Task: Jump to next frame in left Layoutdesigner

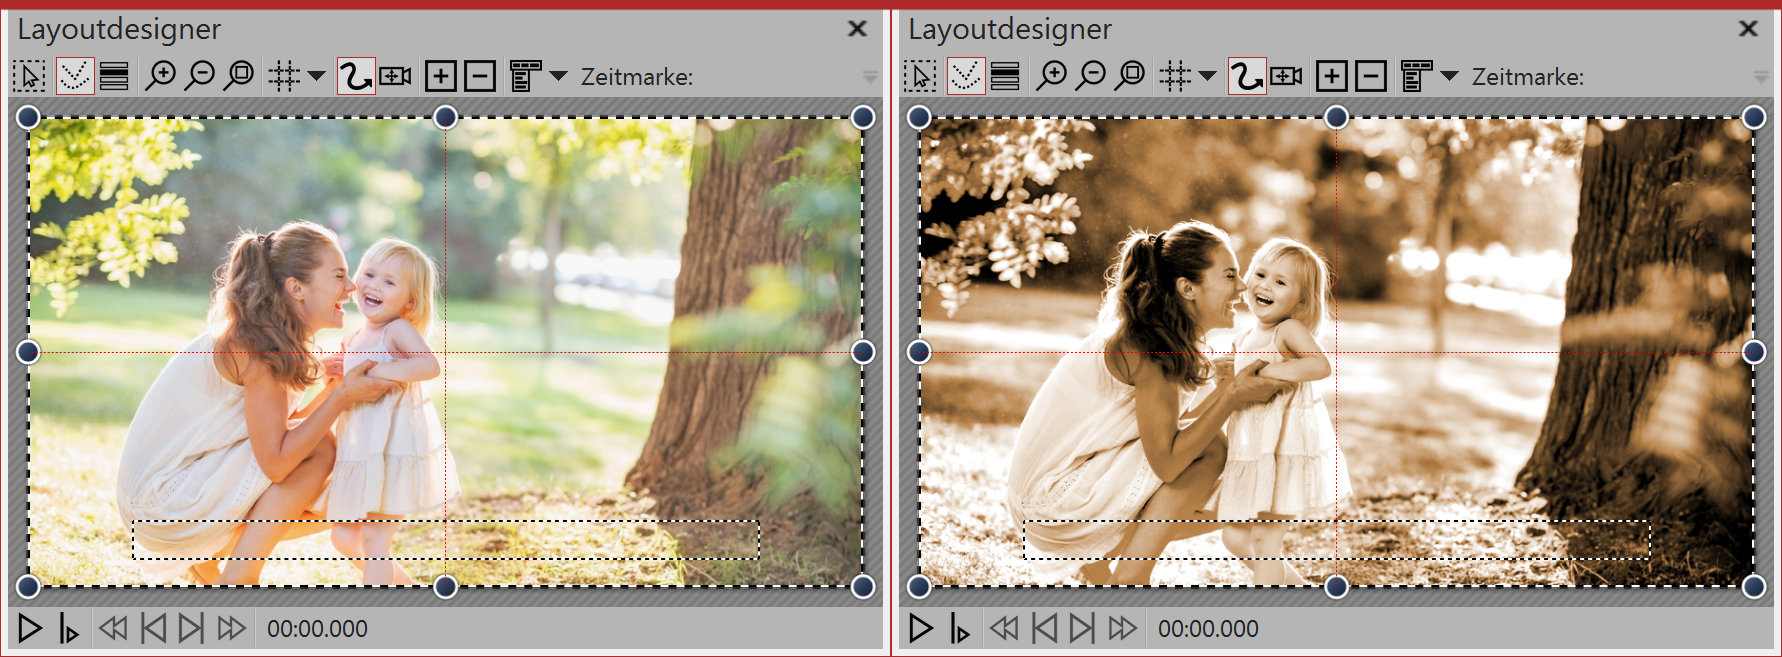Action: (x=191, y=629)
